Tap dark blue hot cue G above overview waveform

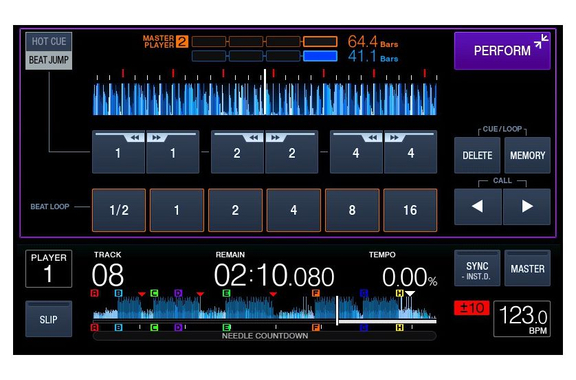point(364,293)
